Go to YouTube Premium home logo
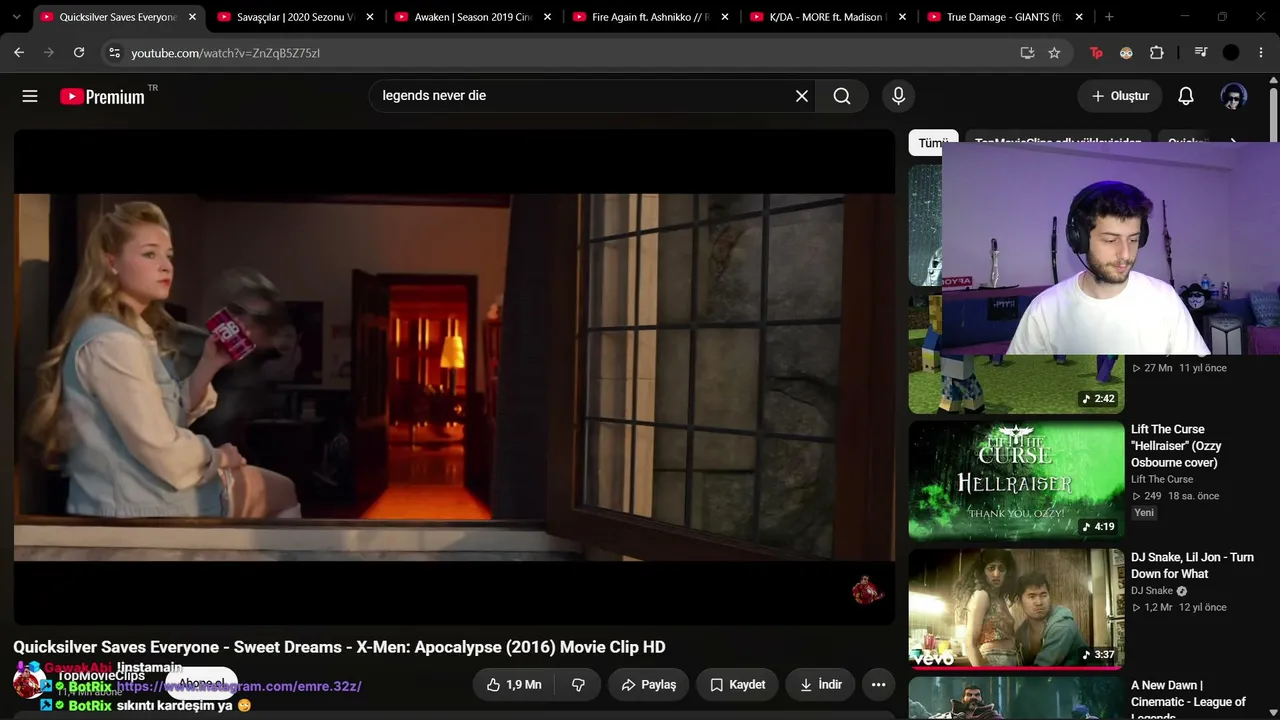 coord(103,96)
